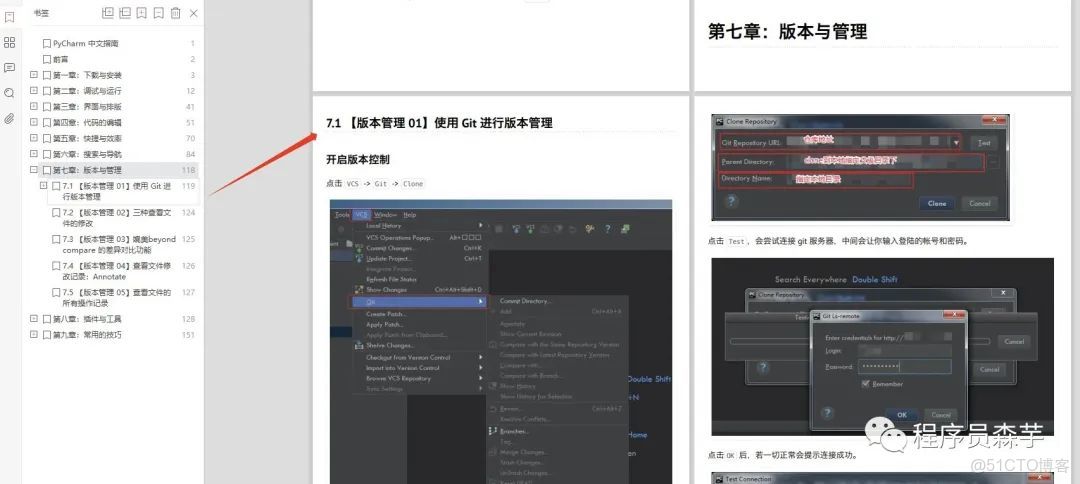Screen dimensions: 1080x484
Task: Select bookmark 7.2 三种查看文件的修改
Action: coord(116,218)
